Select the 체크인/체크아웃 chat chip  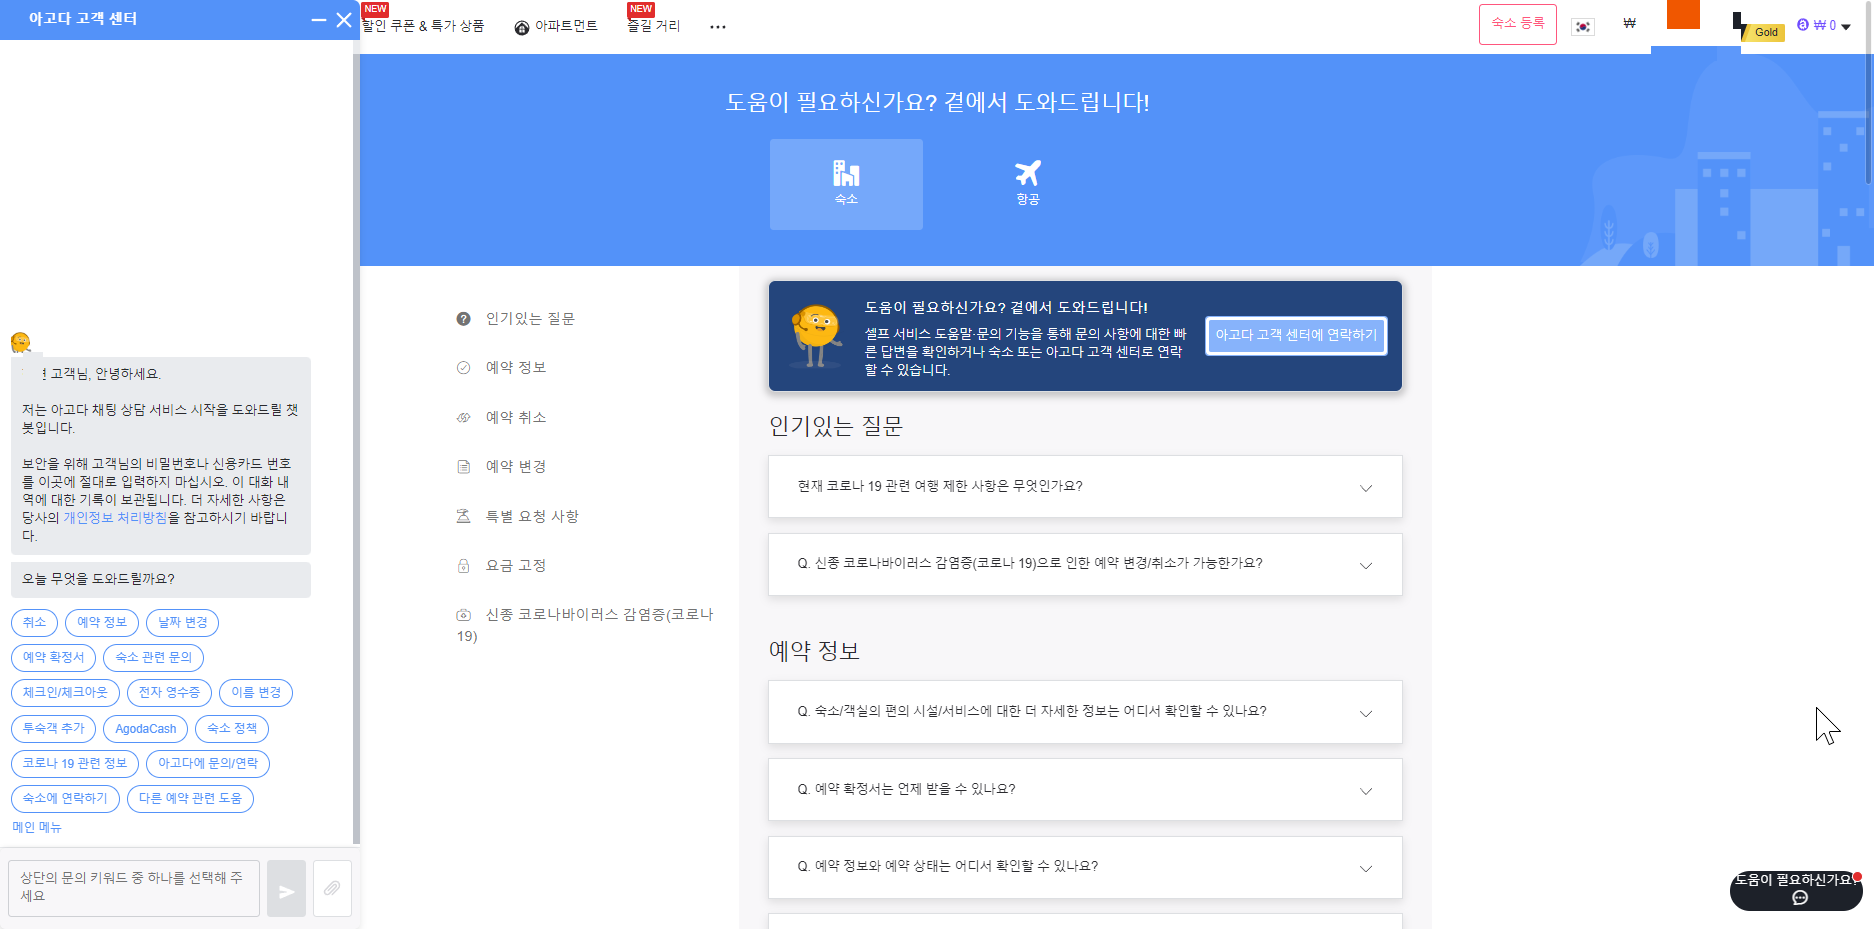point(65,693)
